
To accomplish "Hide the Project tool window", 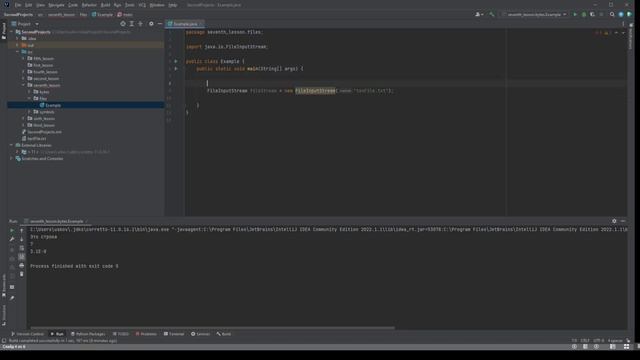I will pos(160,24).
